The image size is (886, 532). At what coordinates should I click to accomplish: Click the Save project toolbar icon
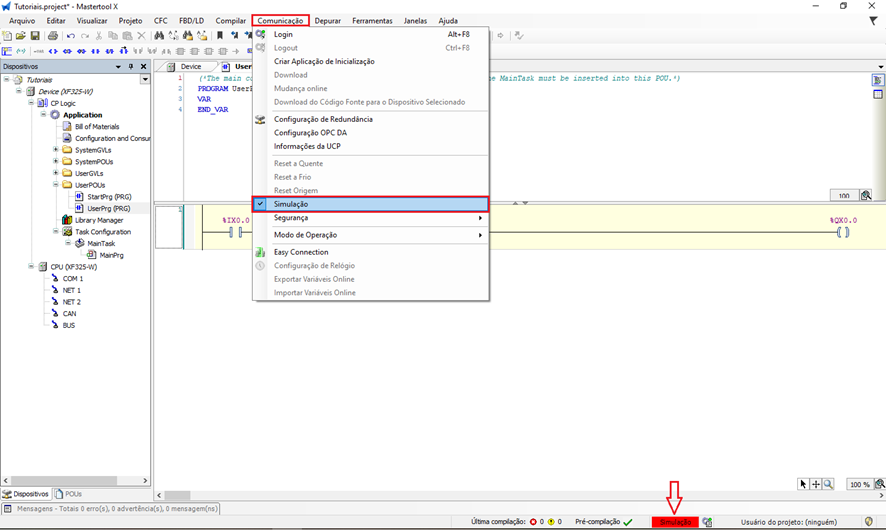[x=35, y=36]
